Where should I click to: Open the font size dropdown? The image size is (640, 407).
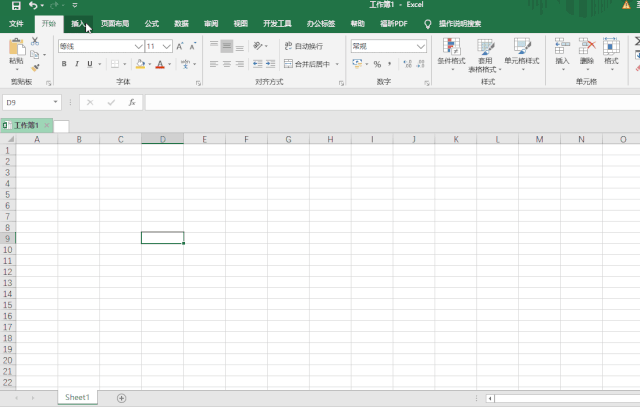point(166,47)
